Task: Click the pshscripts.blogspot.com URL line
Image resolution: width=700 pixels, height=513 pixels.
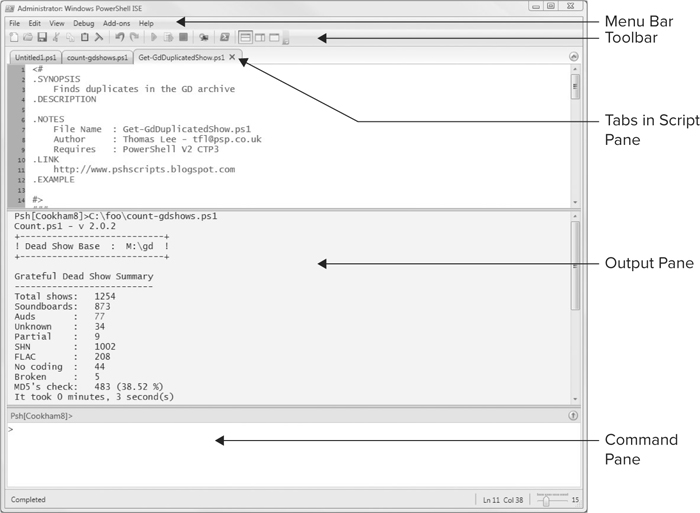Action: (x=144, y=169)
